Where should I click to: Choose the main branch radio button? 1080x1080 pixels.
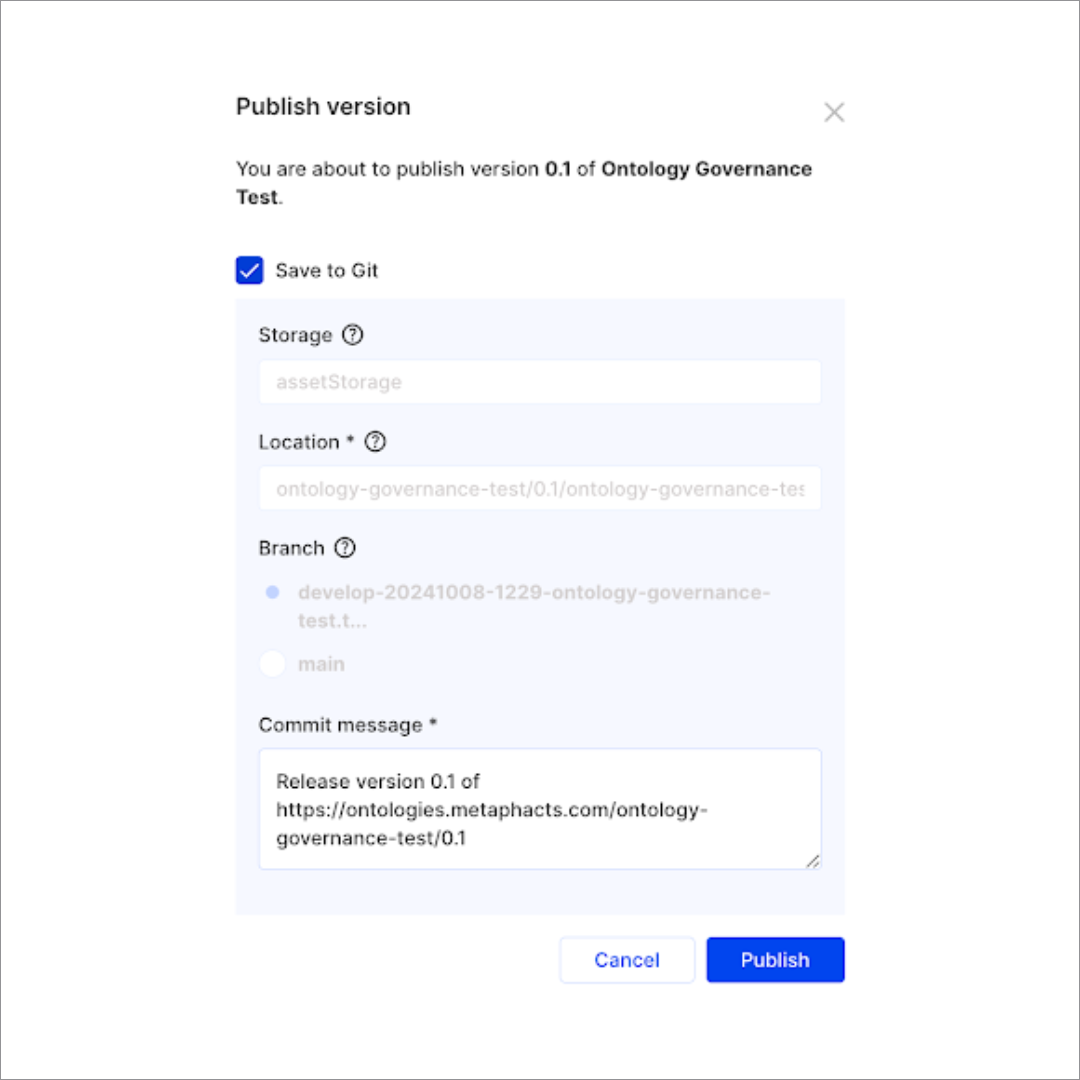pyautogui.click(x=272, y=664)
